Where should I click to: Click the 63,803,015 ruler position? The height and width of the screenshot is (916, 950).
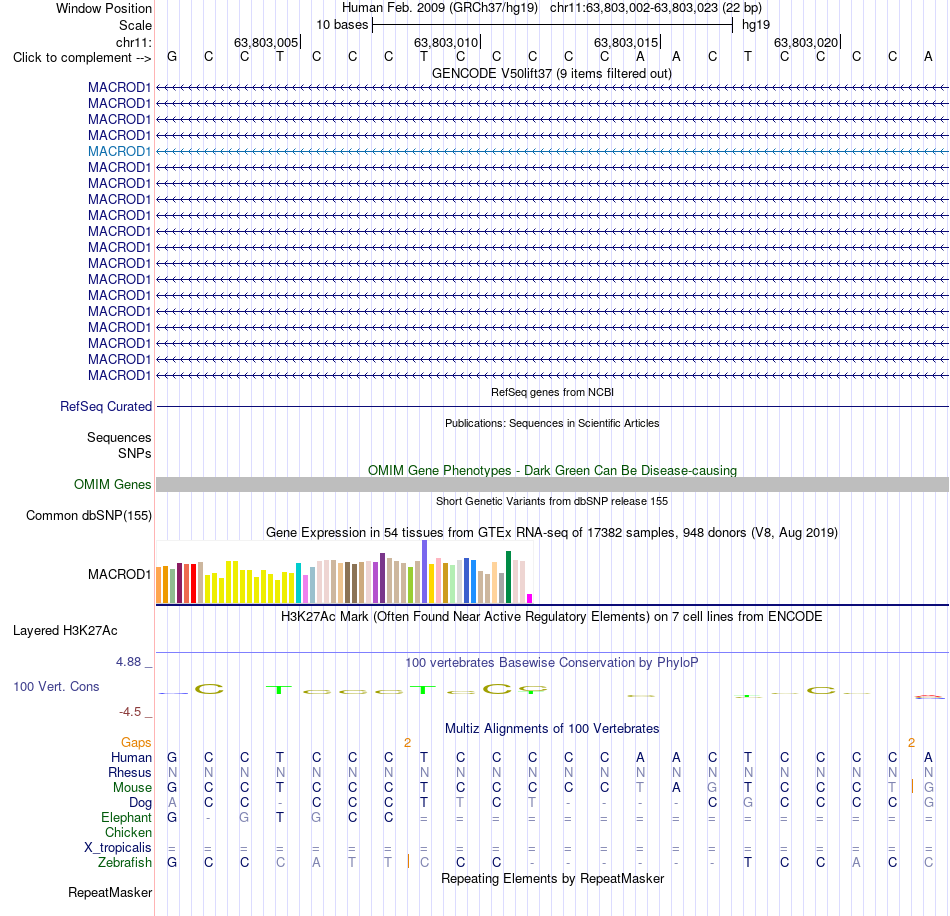tap(626, 42)
